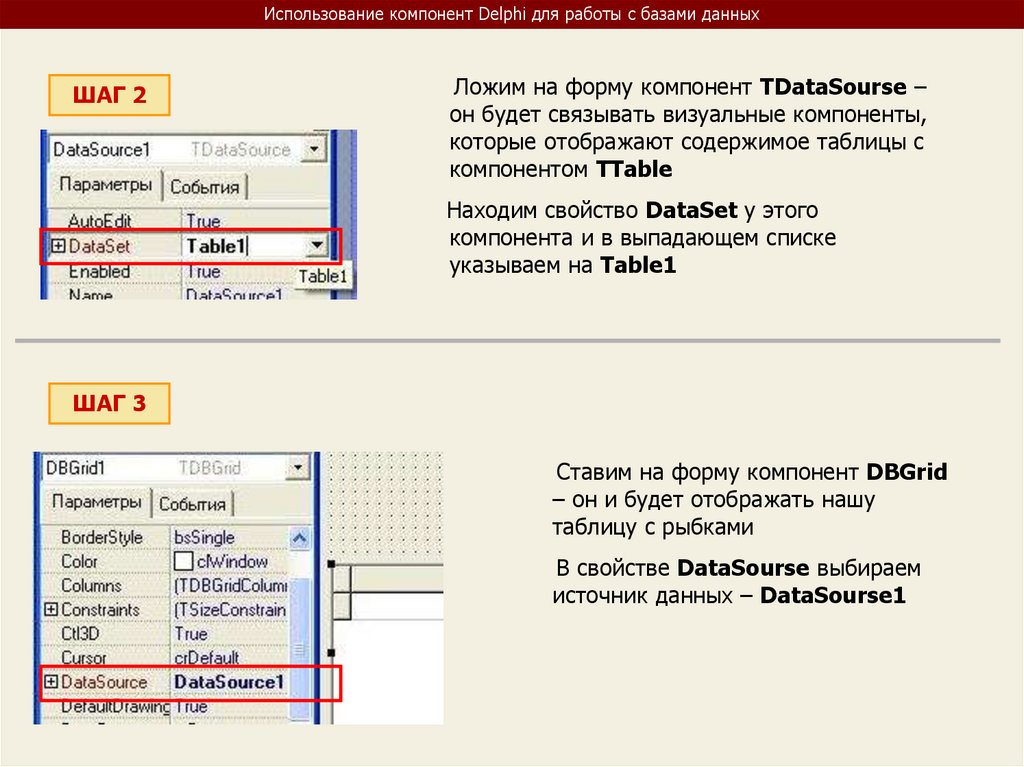The height and width of the screenshot is (767, 1024).
Task: Expand the DataSet property node
Action: click(x=58, y=246)
